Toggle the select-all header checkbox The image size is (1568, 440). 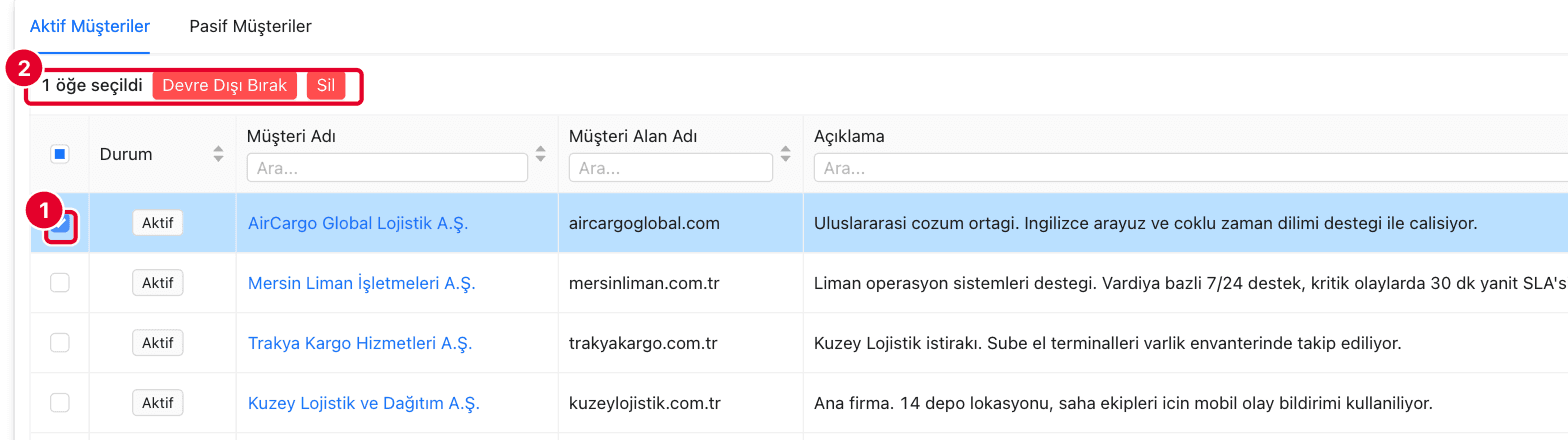[60, 154]
